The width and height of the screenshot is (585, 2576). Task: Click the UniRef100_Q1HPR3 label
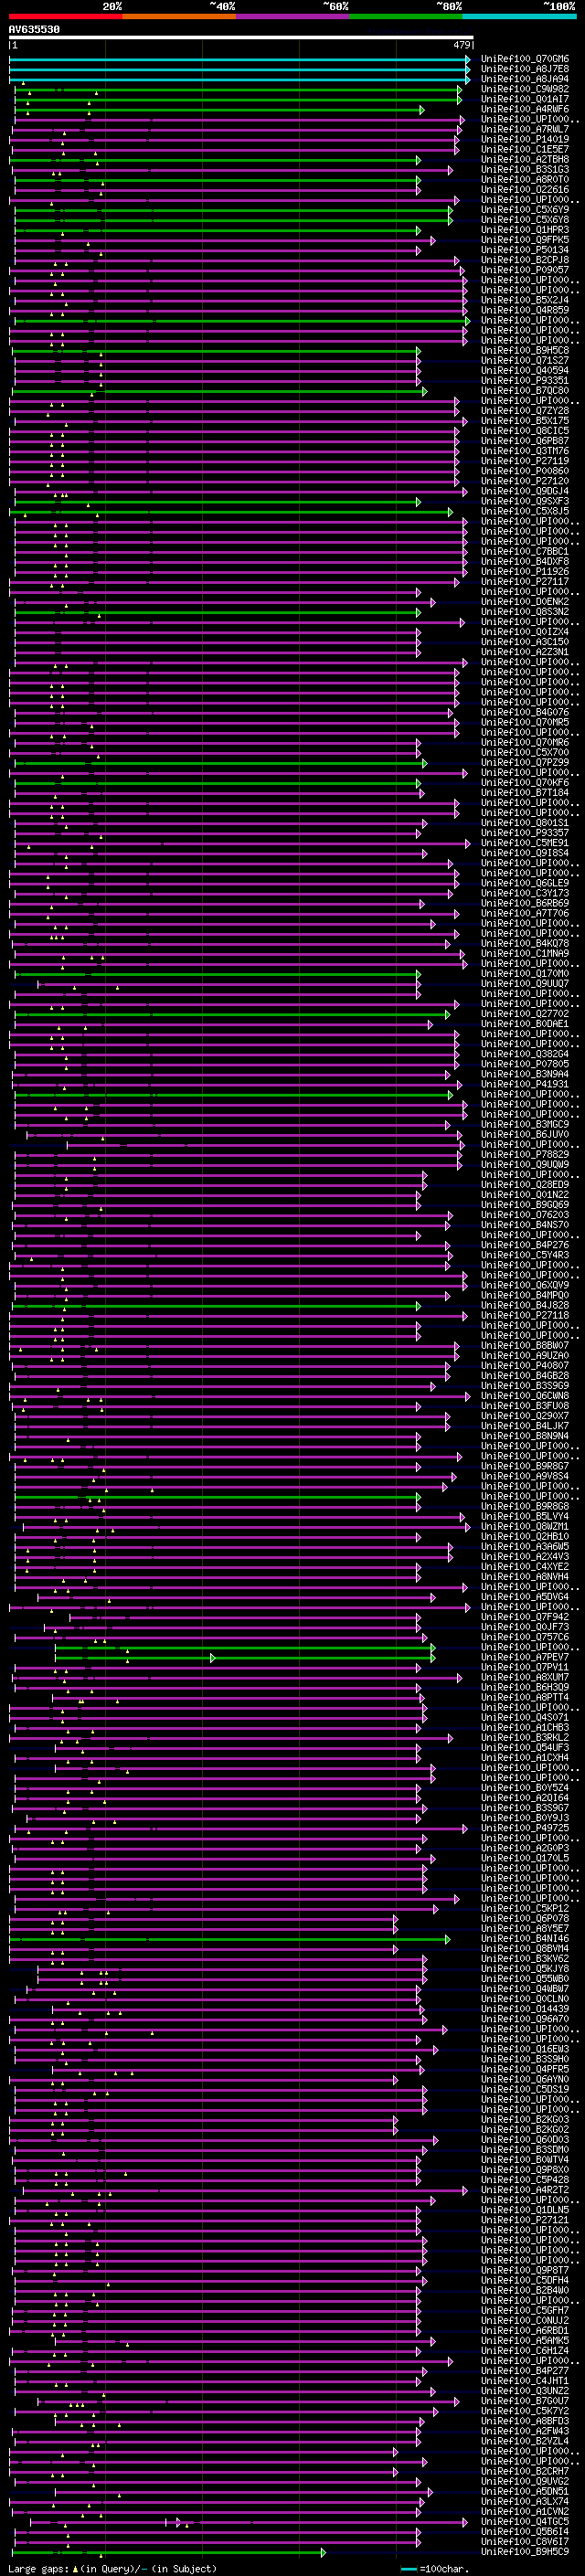coord(525,230)
